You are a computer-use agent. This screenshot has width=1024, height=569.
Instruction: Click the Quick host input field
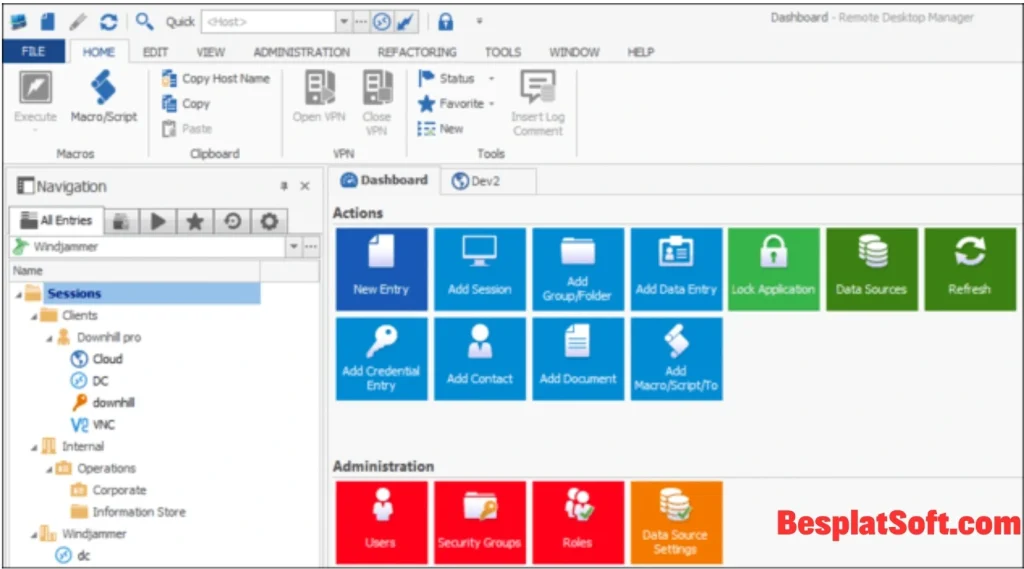click(x=268, y=22)
